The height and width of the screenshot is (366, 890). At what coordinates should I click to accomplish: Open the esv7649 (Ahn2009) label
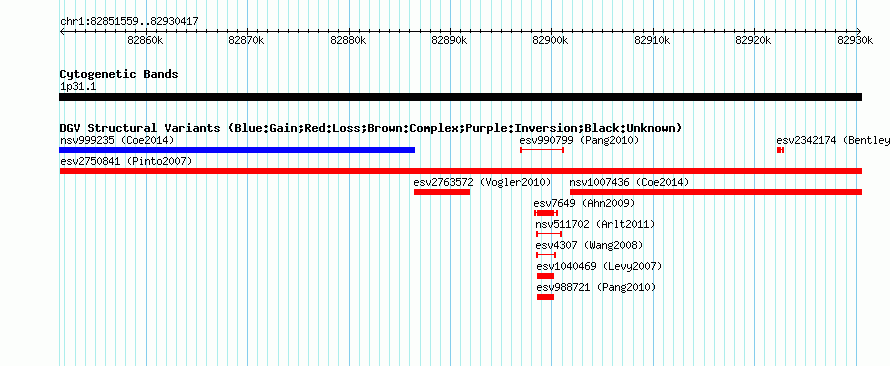coord(584,203)
